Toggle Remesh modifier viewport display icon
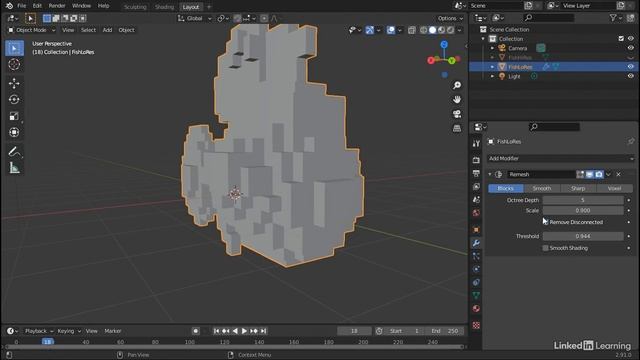This screenshot has height=360, width=640. point(589,174)
